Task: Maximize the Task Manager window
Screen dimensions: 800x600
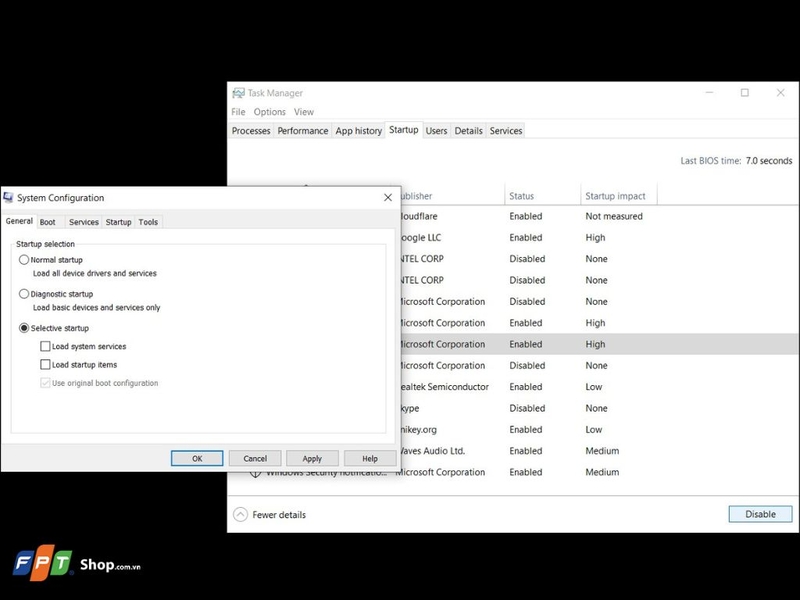Action: (745, 93)
